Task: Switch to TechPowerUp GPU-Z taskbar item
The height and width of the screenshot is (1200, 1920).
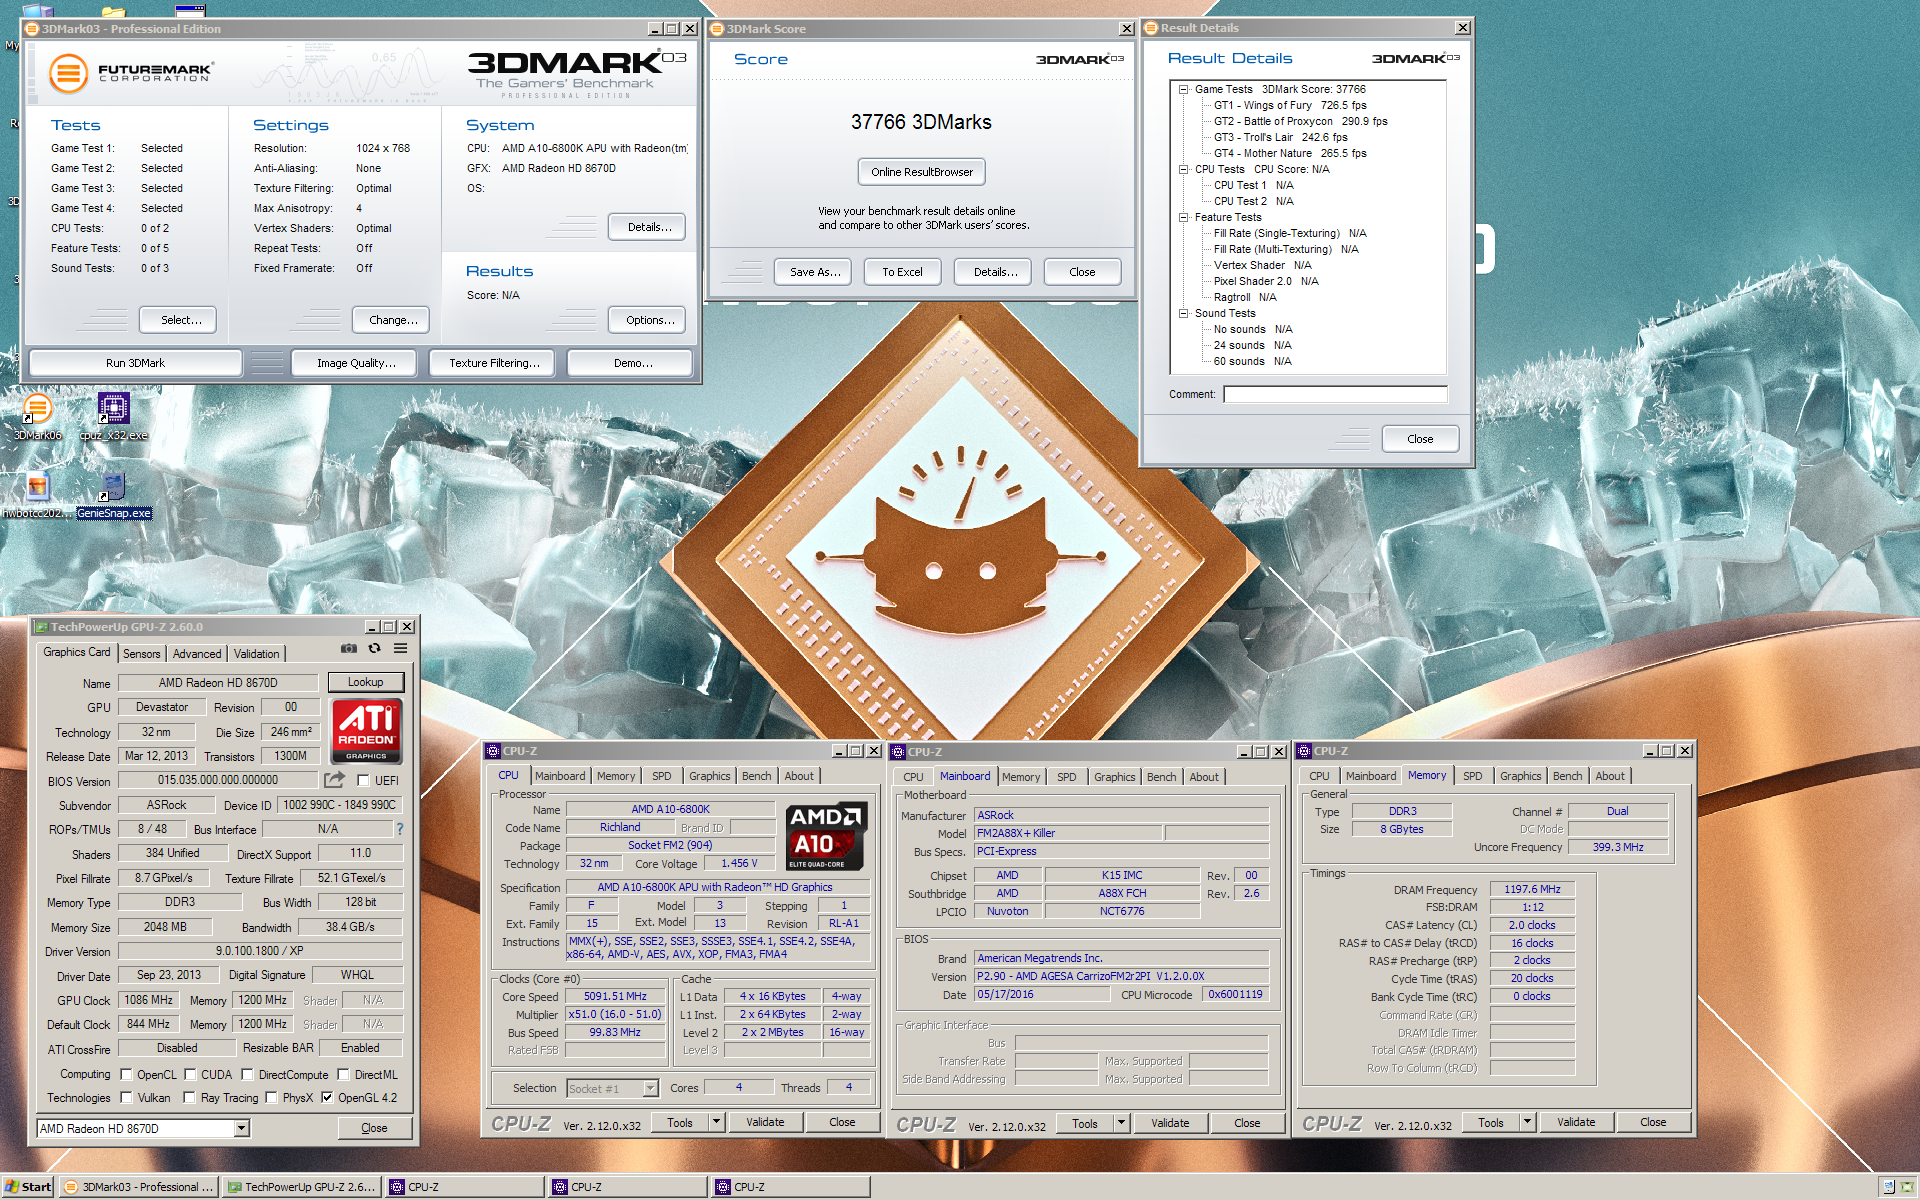Action: [301, 1187]
